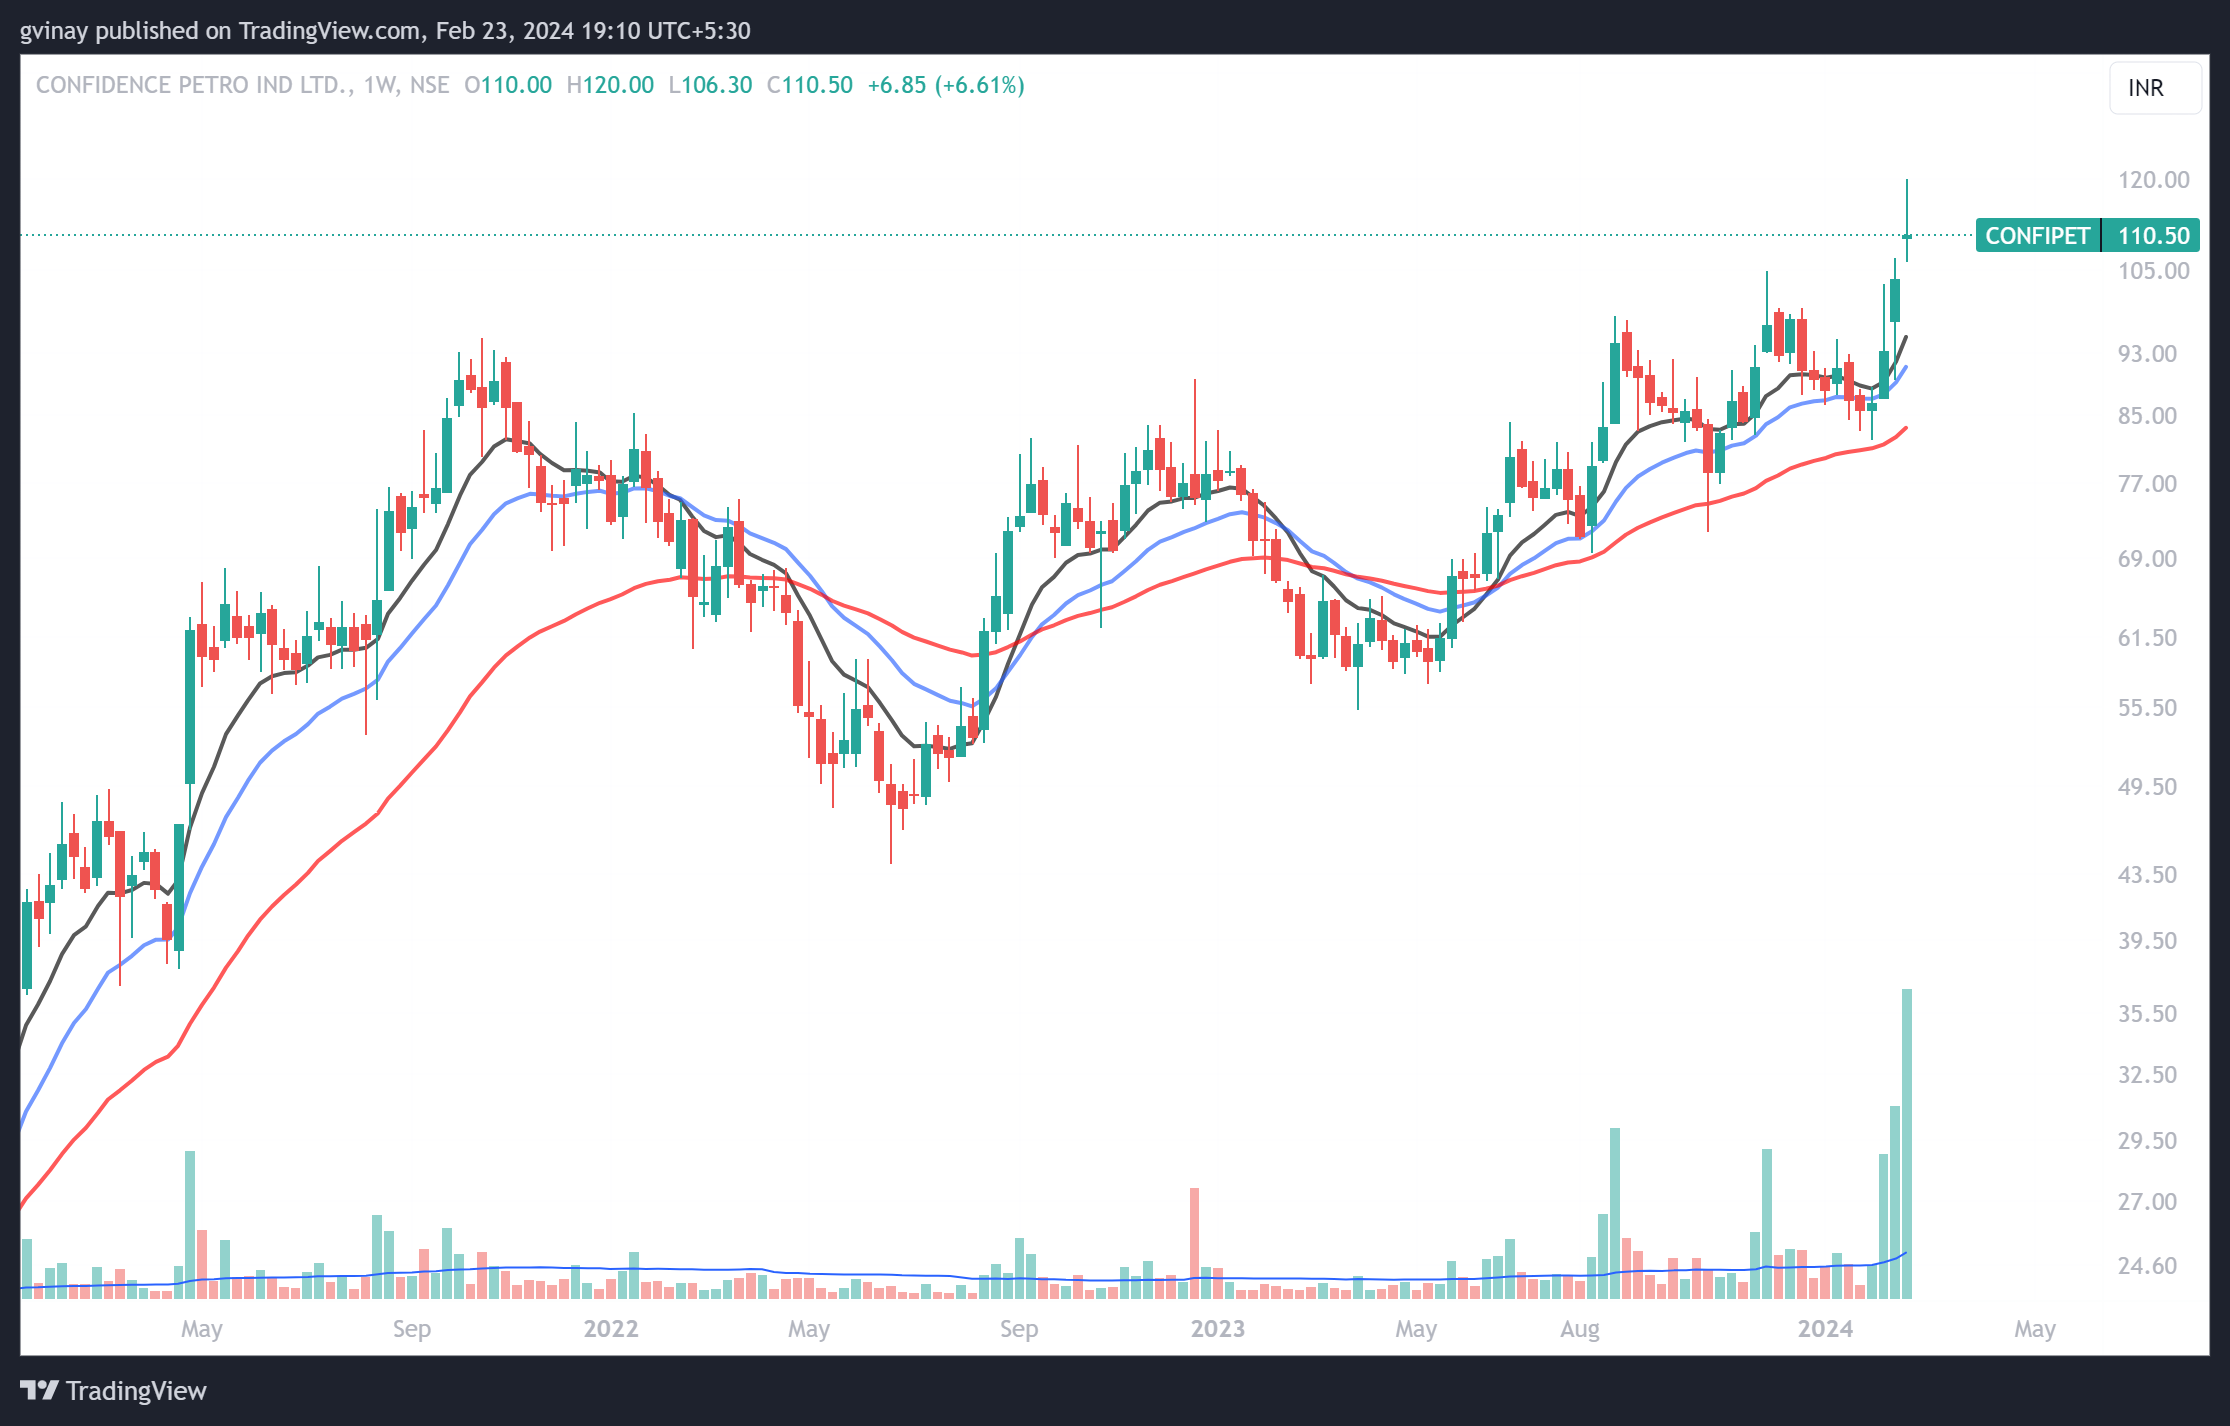Click the CONFIPET price label tag
Screen dimensions: 2230x1426
coord(2037,236)
